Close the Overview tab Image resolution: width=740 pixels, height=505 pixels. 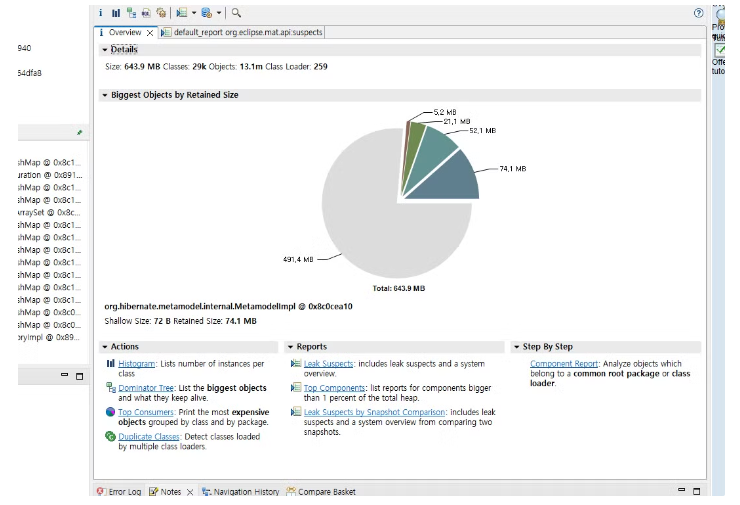(x=150, y=33)
